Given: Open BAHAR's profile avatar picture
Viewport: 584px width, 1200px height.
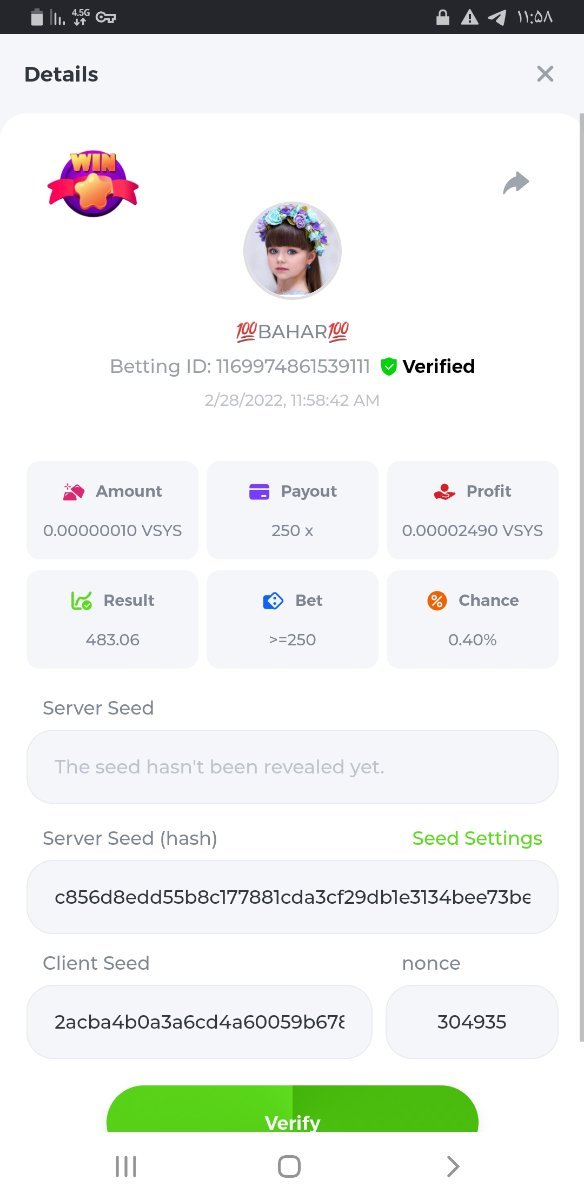Looking at the screenshot, I should click(x=292, y=250).
